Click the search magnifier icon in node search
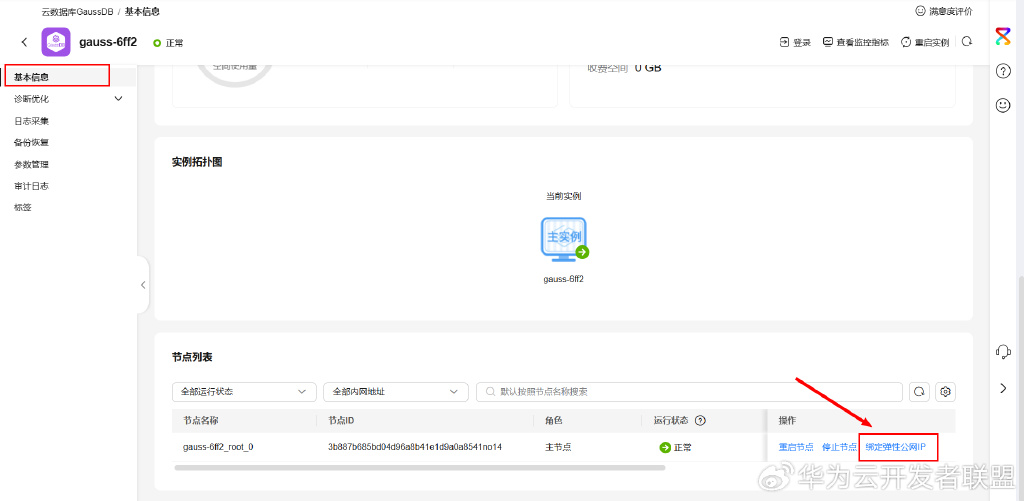The height and width of the screenshot is (501, 1024). tap(490, 392)
